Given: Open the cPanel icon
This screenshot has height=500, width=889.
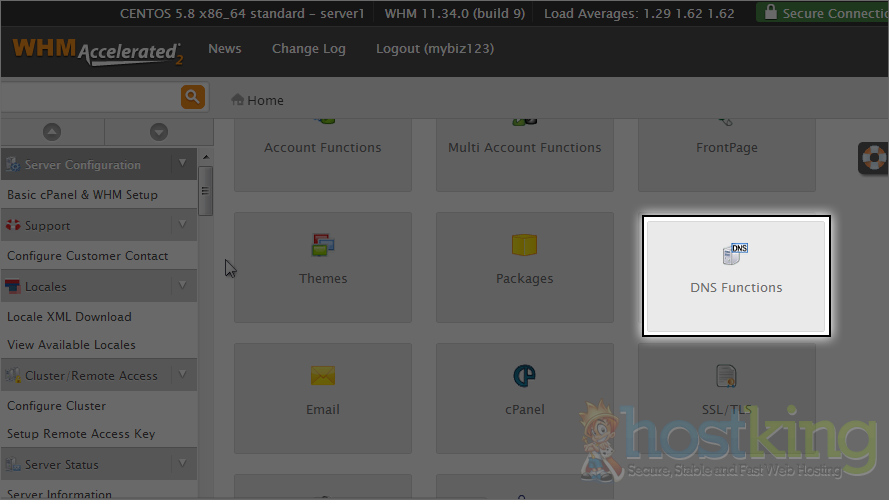Looking at the screenshot, I should pos(524,376).
